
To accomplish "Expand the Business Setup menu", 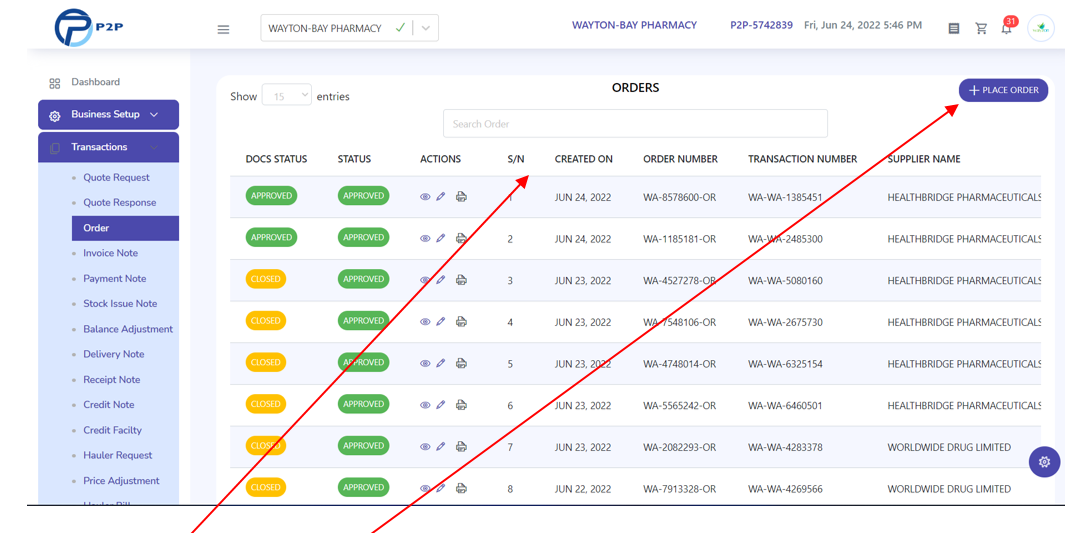I will coord(109,115).
